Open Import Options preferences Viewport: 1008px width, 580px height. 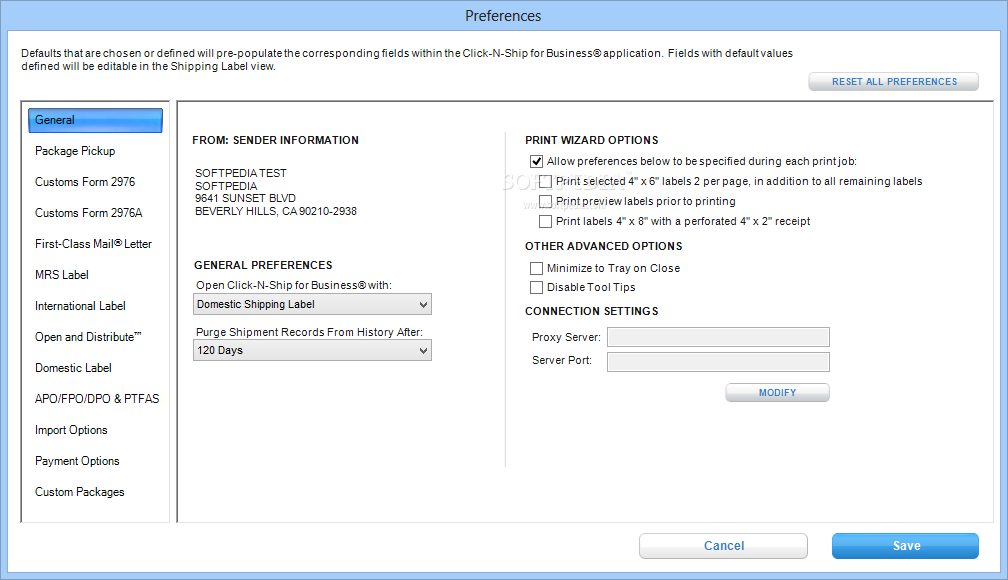click(x=71, y=430)
